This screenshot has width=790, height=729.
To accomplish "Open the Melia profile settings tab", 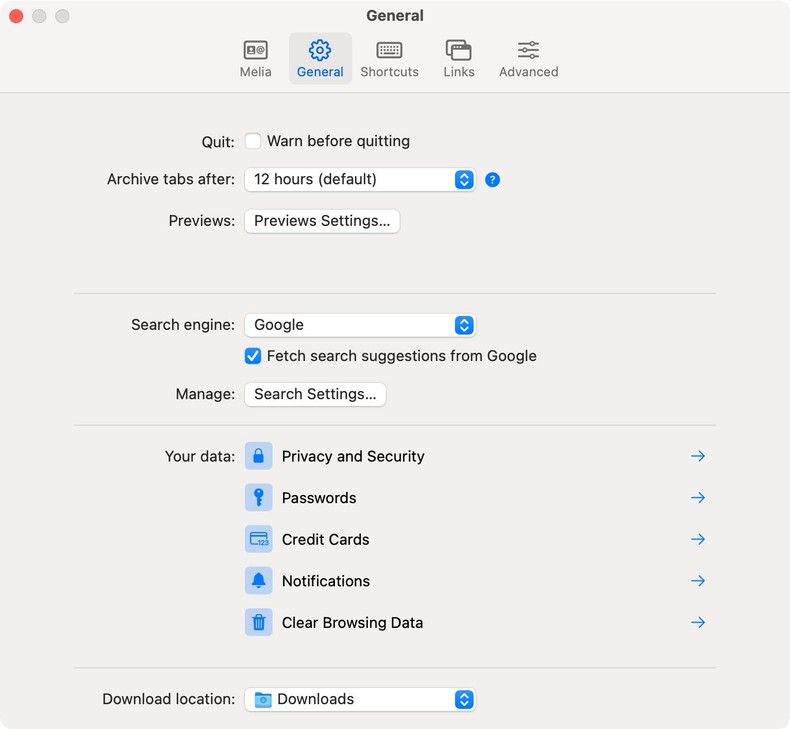I will (x=255, y=59).
